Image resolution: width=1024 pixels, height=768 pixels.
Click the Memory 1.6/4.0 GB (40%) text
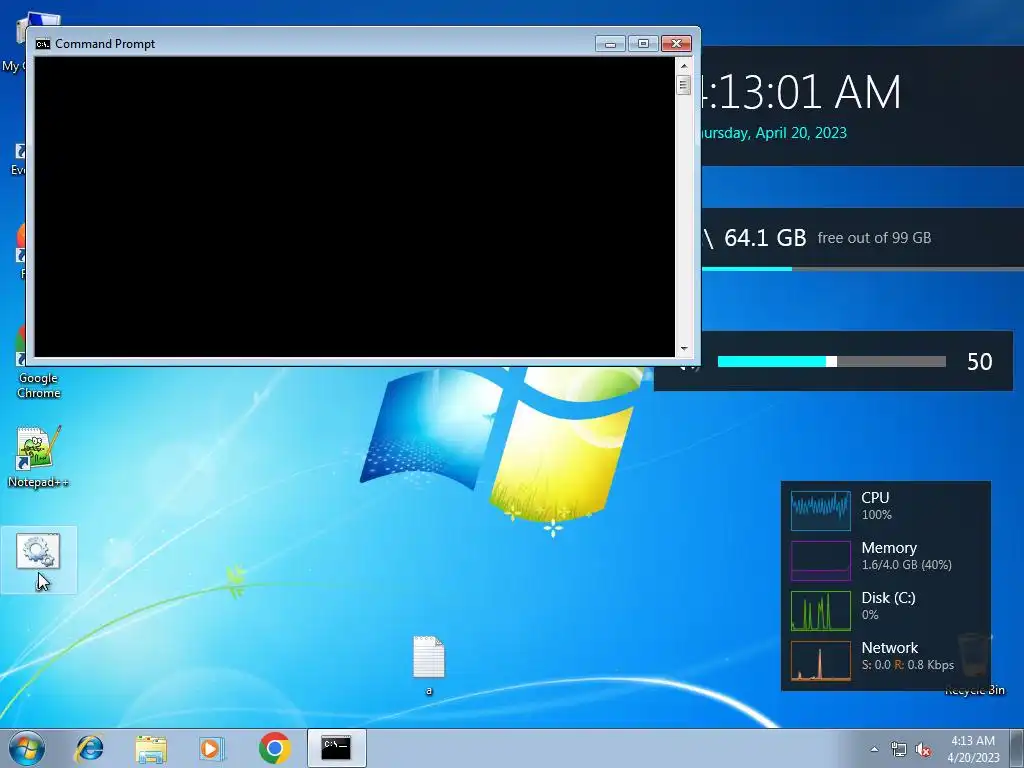click(x=906, y=565)
